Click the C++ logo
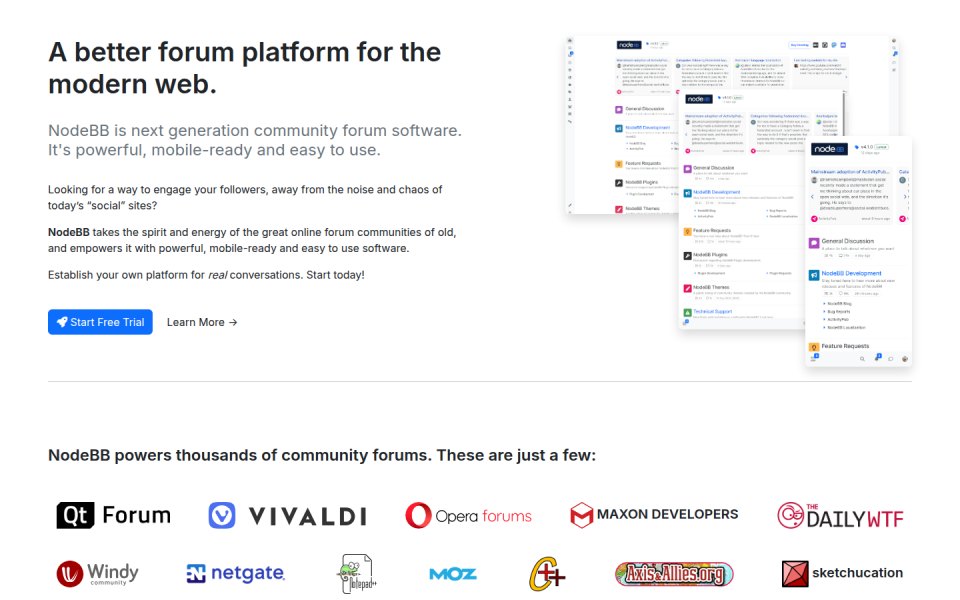The width and height of the screenshot is (960, 600). pos(547,574)
